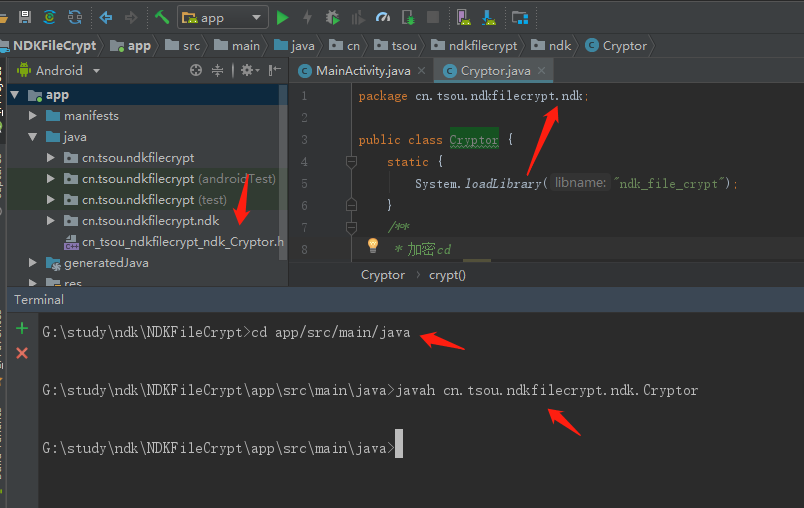Start debugging with the bug icon
This screenshot has width=804, height=508.
(332, 18)
